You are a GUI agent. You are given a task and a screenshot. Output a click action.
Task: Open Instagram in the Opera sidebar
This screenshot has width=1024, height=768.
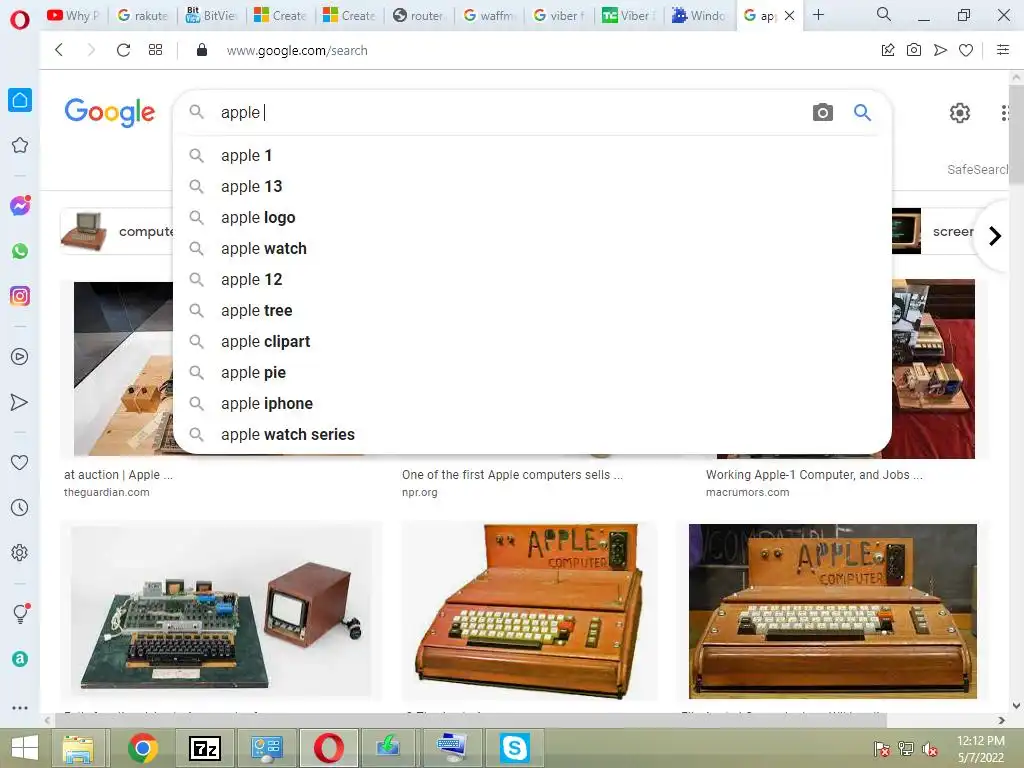[20, 296]
